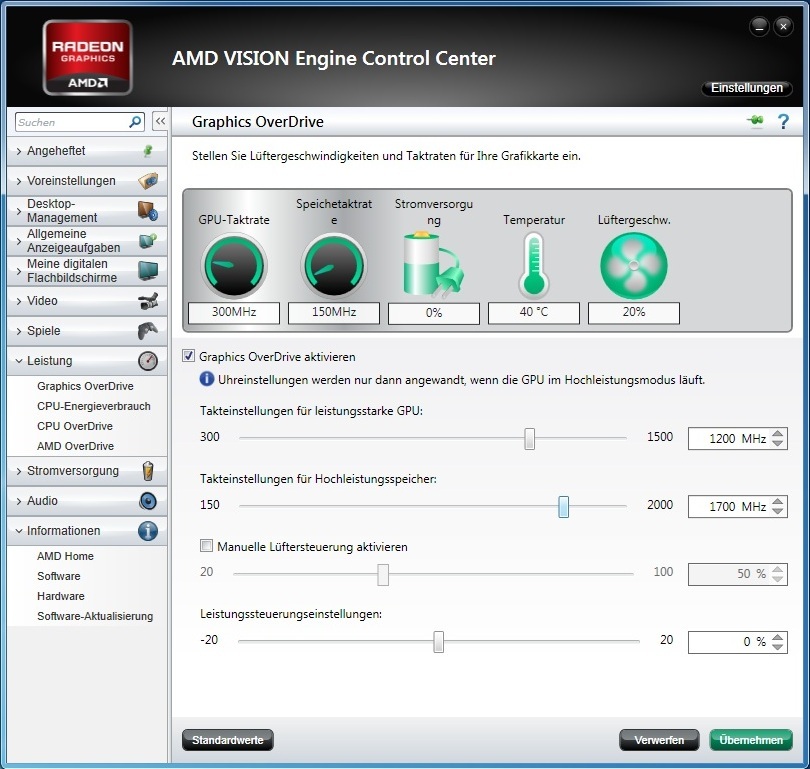
Task: Open AMD OverDrive page
Action: (x=75, y=446)
